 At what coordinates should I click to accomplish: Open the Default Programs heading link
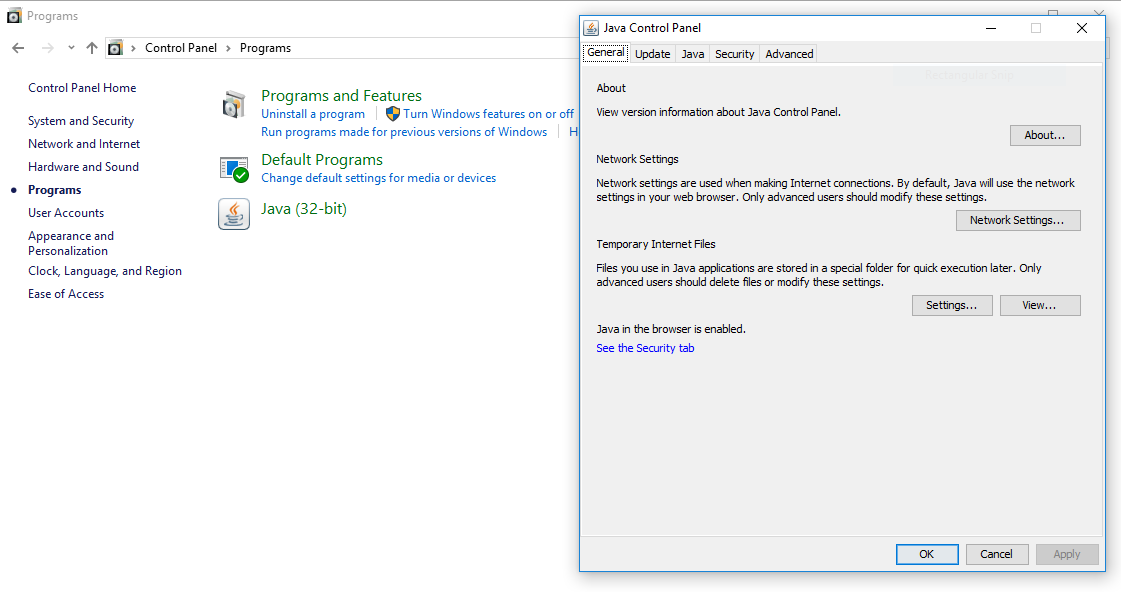pyautogui.click(x=322, y=159)
